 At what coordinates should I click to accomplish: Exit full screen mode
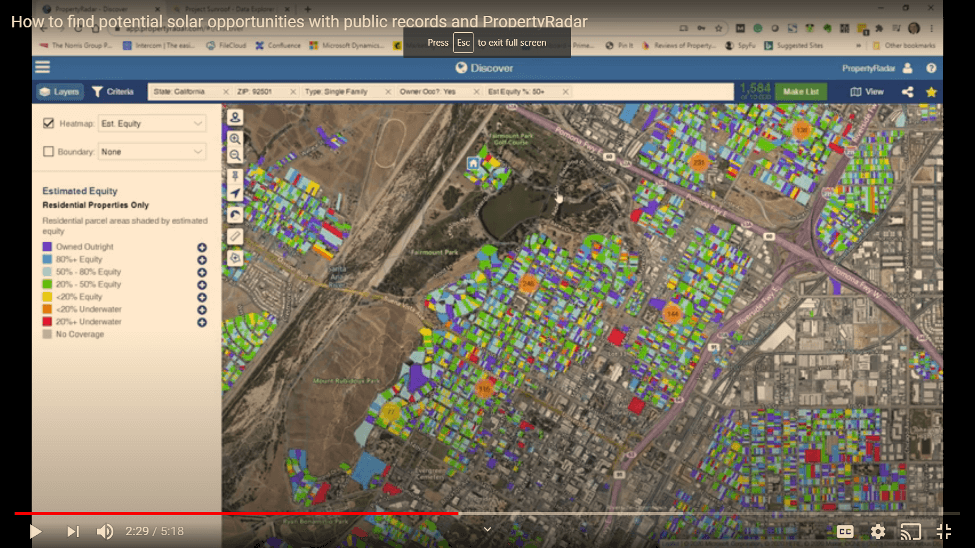(944, 531)
